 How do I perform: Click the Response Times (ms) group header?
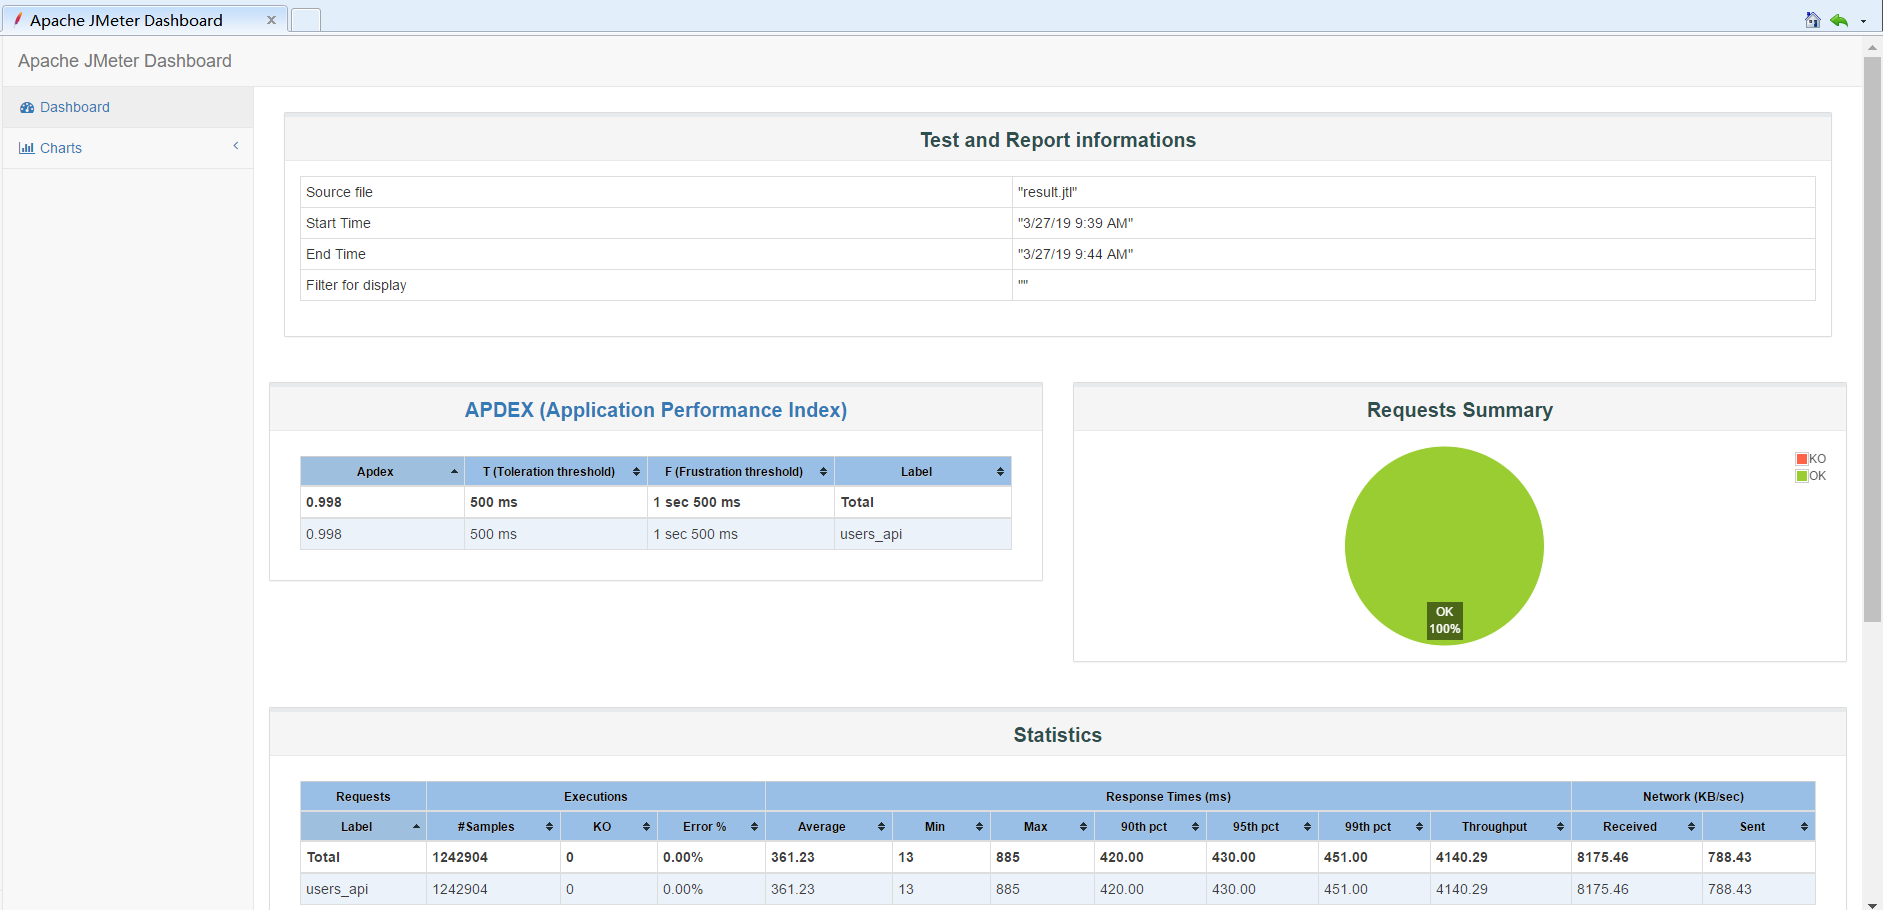pyautogui.click(x=1168, y=796)
